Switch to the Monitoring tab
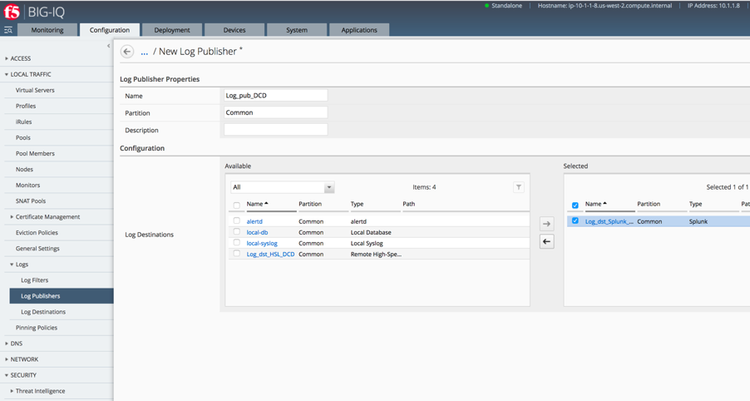Screen dimensions: 750x401 (x=47, y=30)
